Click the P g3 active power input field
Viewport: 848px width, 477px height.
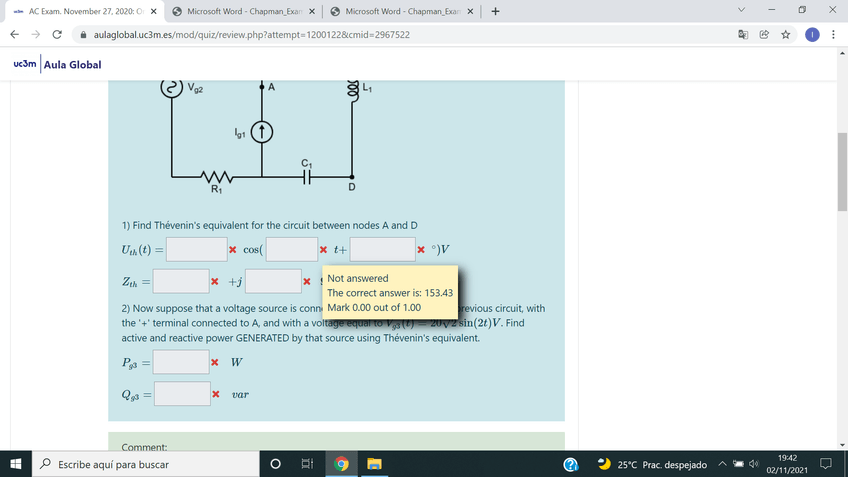tap(181, 362)
